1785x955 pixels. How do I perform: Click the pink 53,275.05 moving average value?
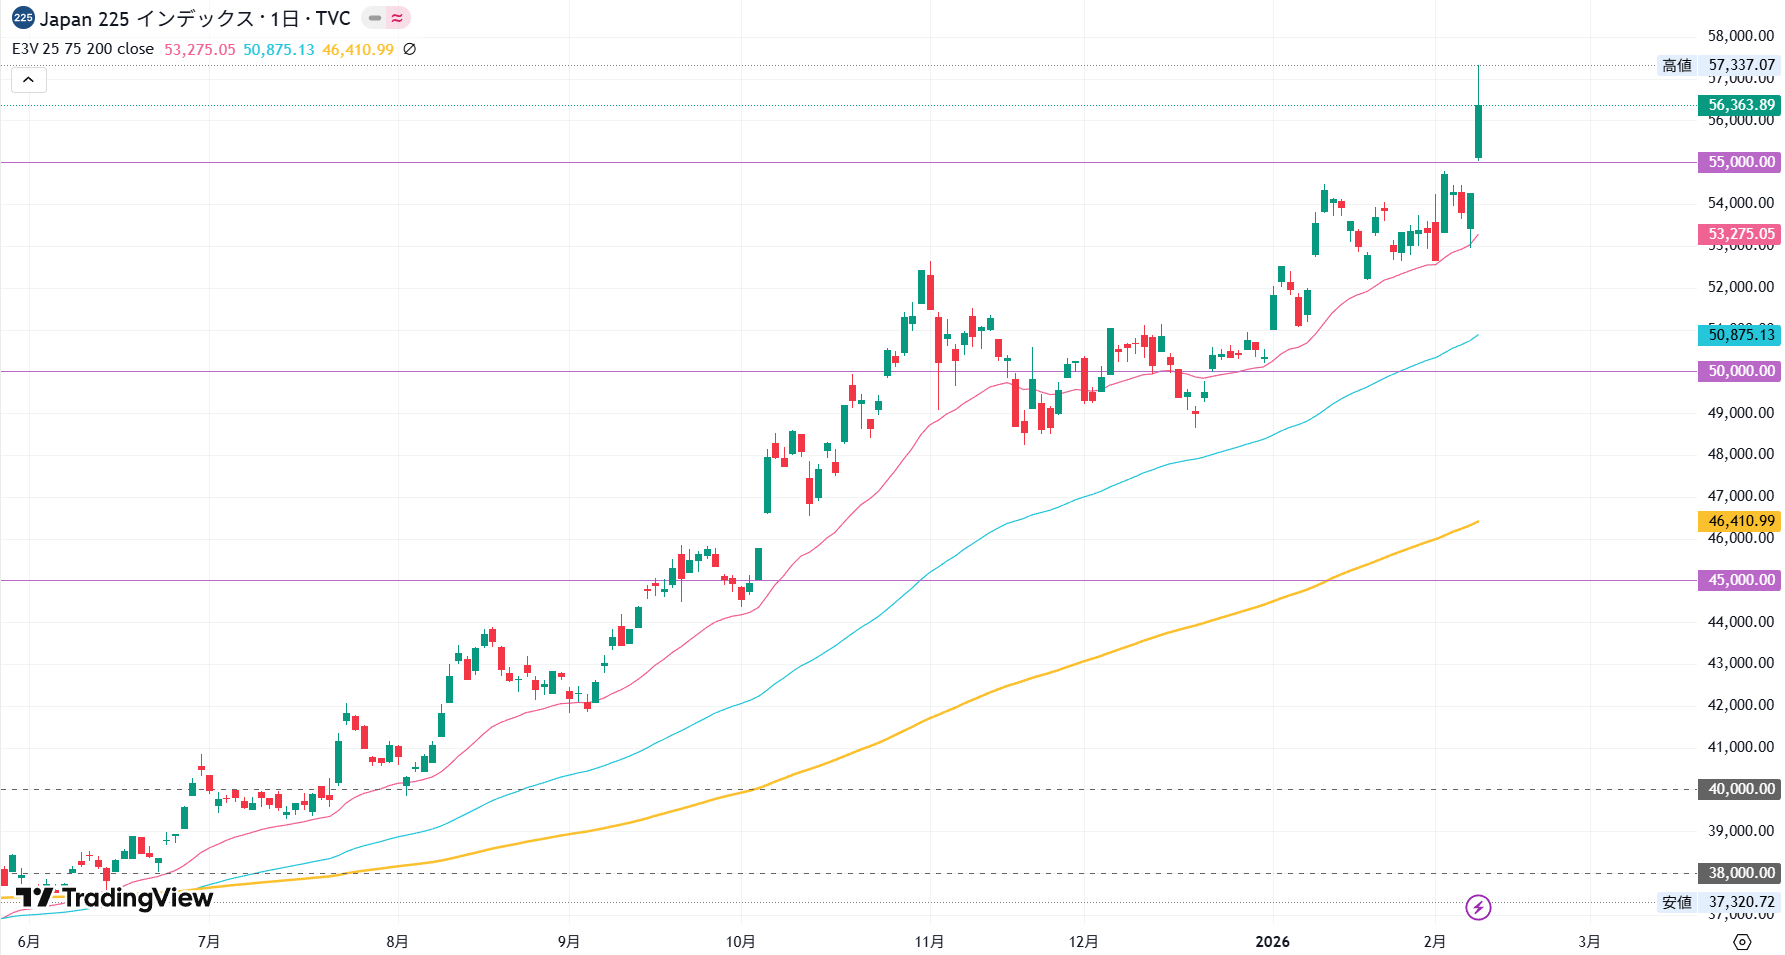pos(200,49)
